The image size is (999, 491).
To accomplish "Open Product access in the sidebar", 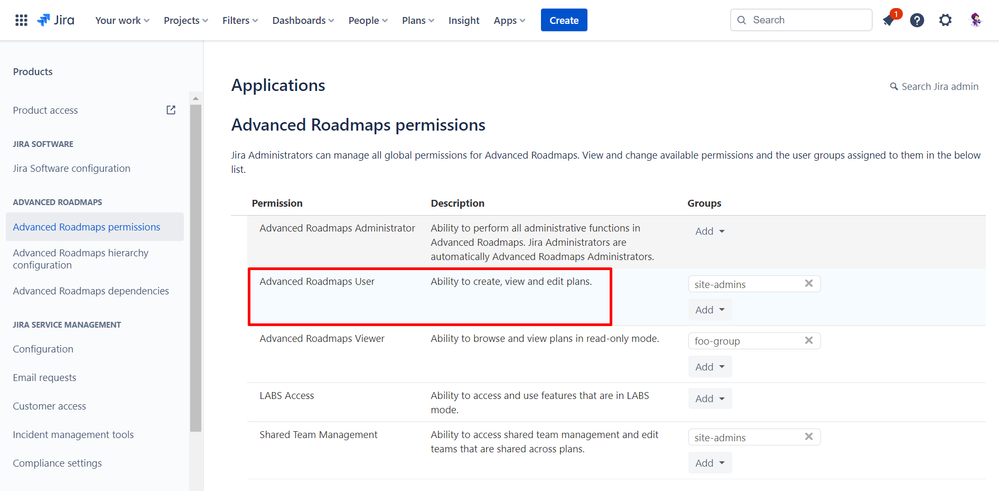I will 45,110.
